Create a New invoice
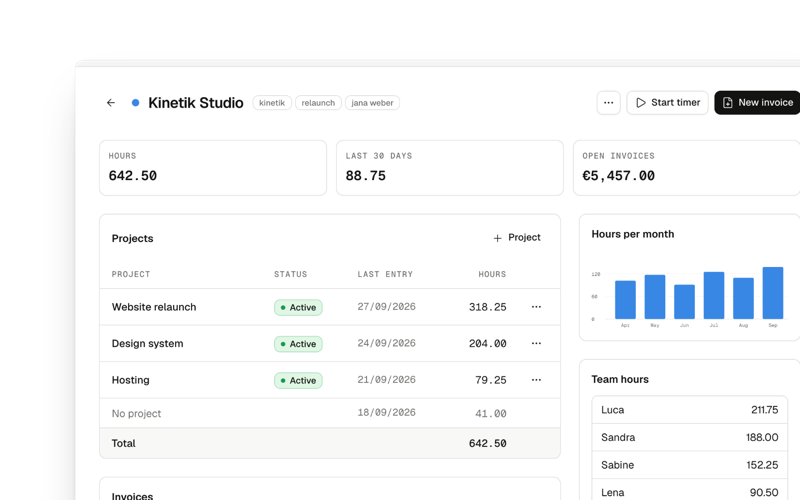 (757, 103)
